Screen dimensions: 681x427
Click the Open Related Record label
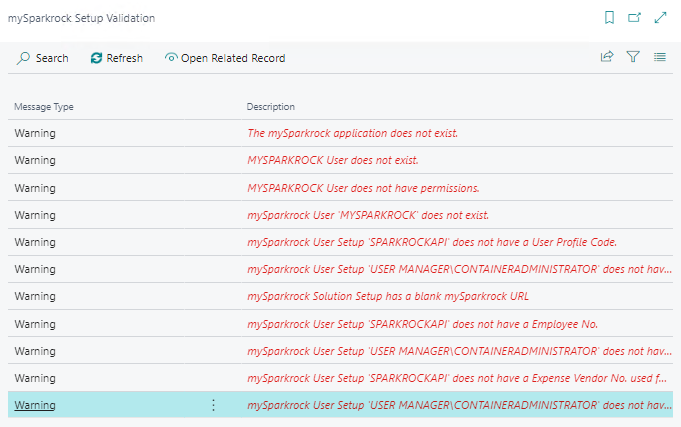tap(233, 58)
